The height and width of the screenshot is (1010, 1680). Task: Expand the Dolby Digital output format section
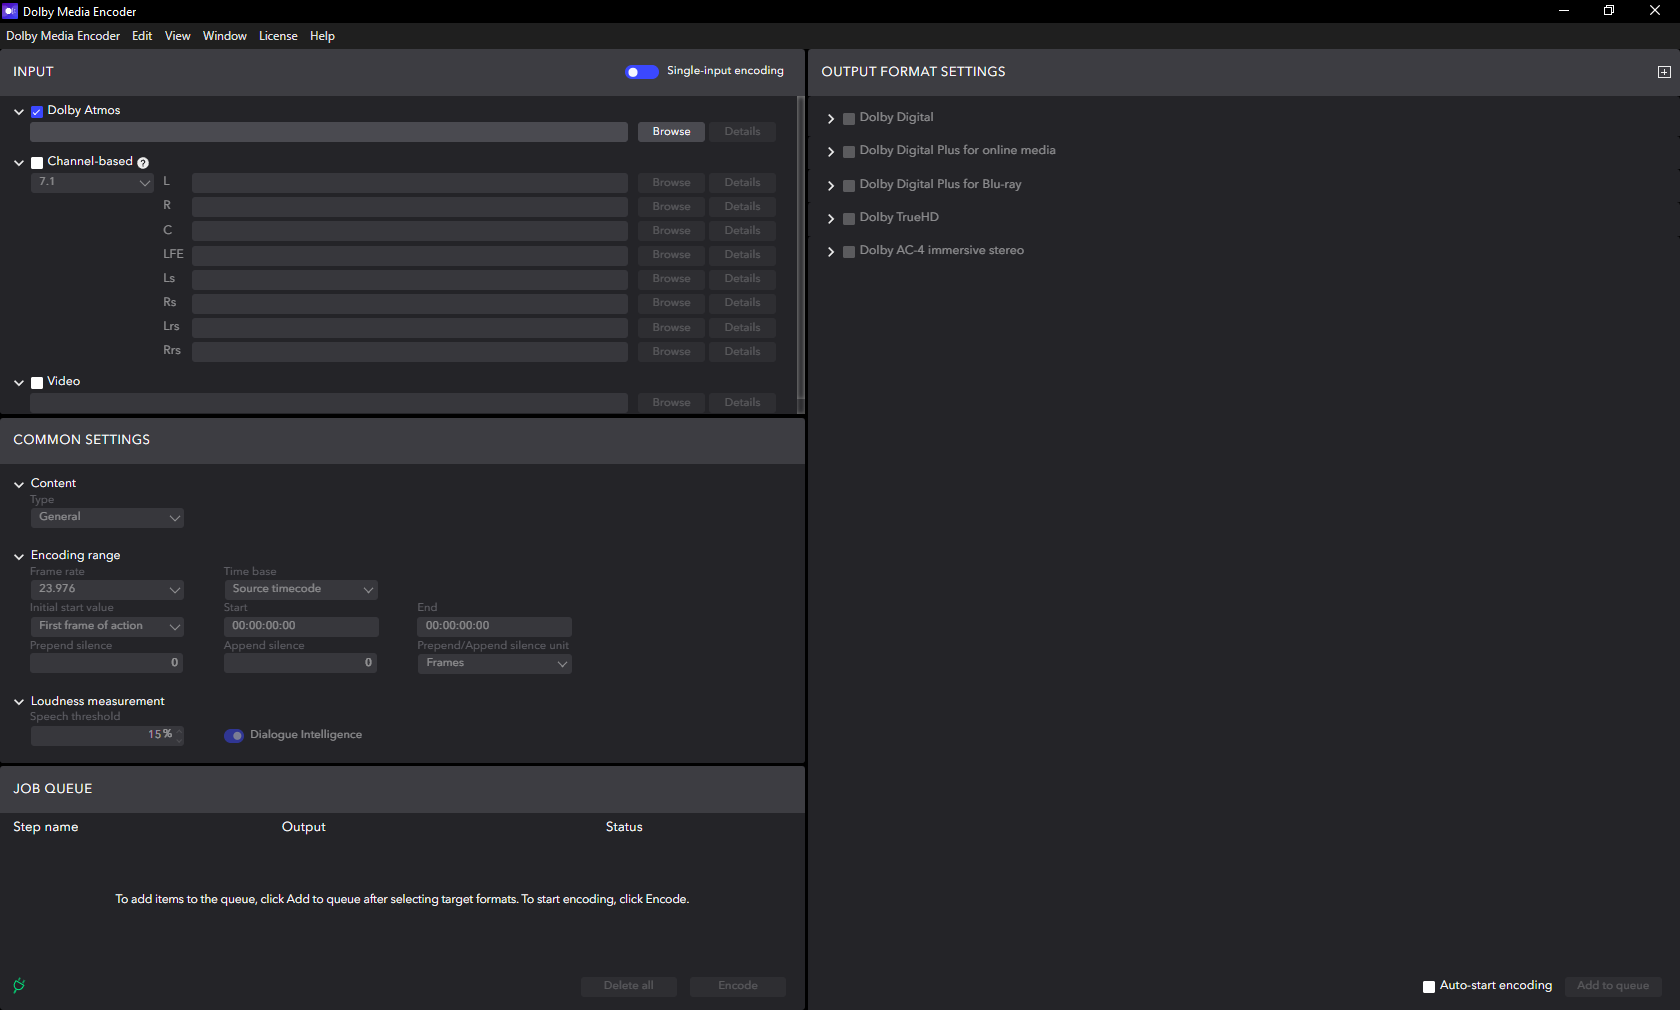tap(831, 118)
